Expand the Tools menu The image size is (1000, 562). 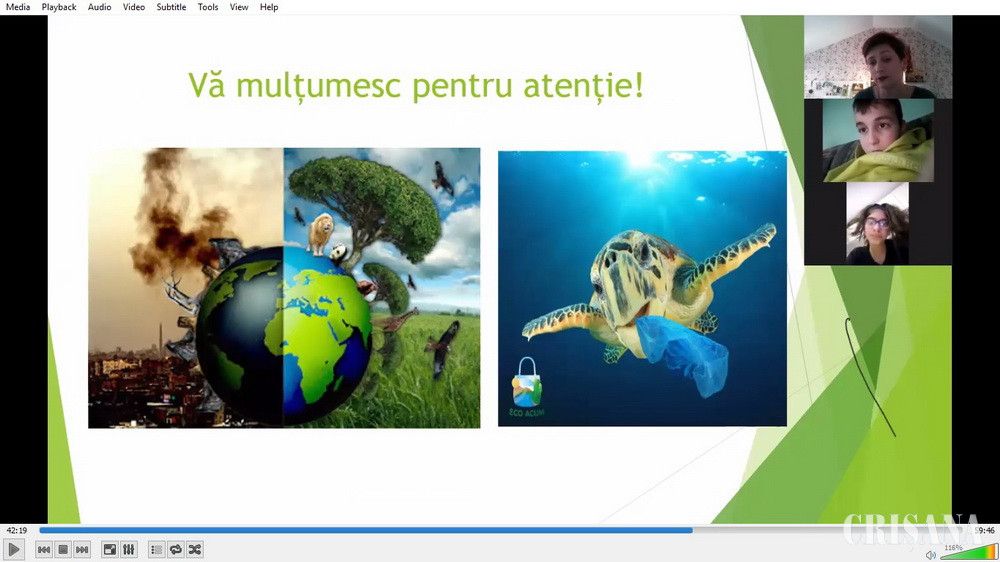(208, 7)
